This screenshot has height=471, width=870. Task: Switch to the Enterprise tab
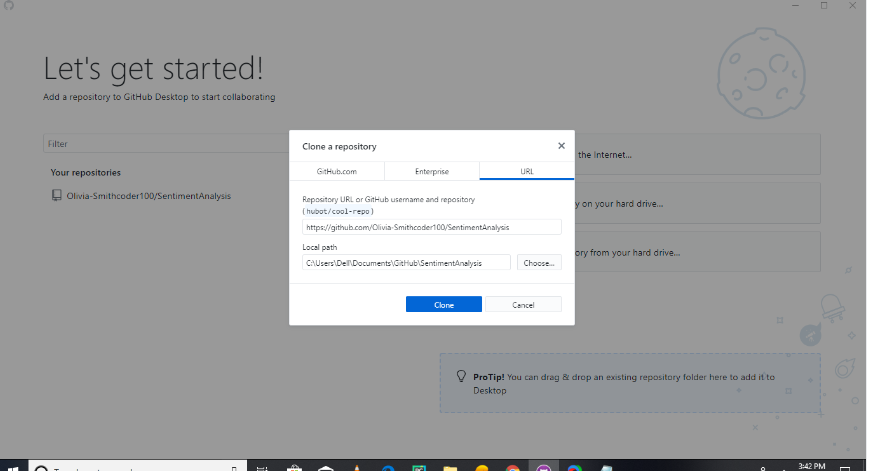point(432,171)
